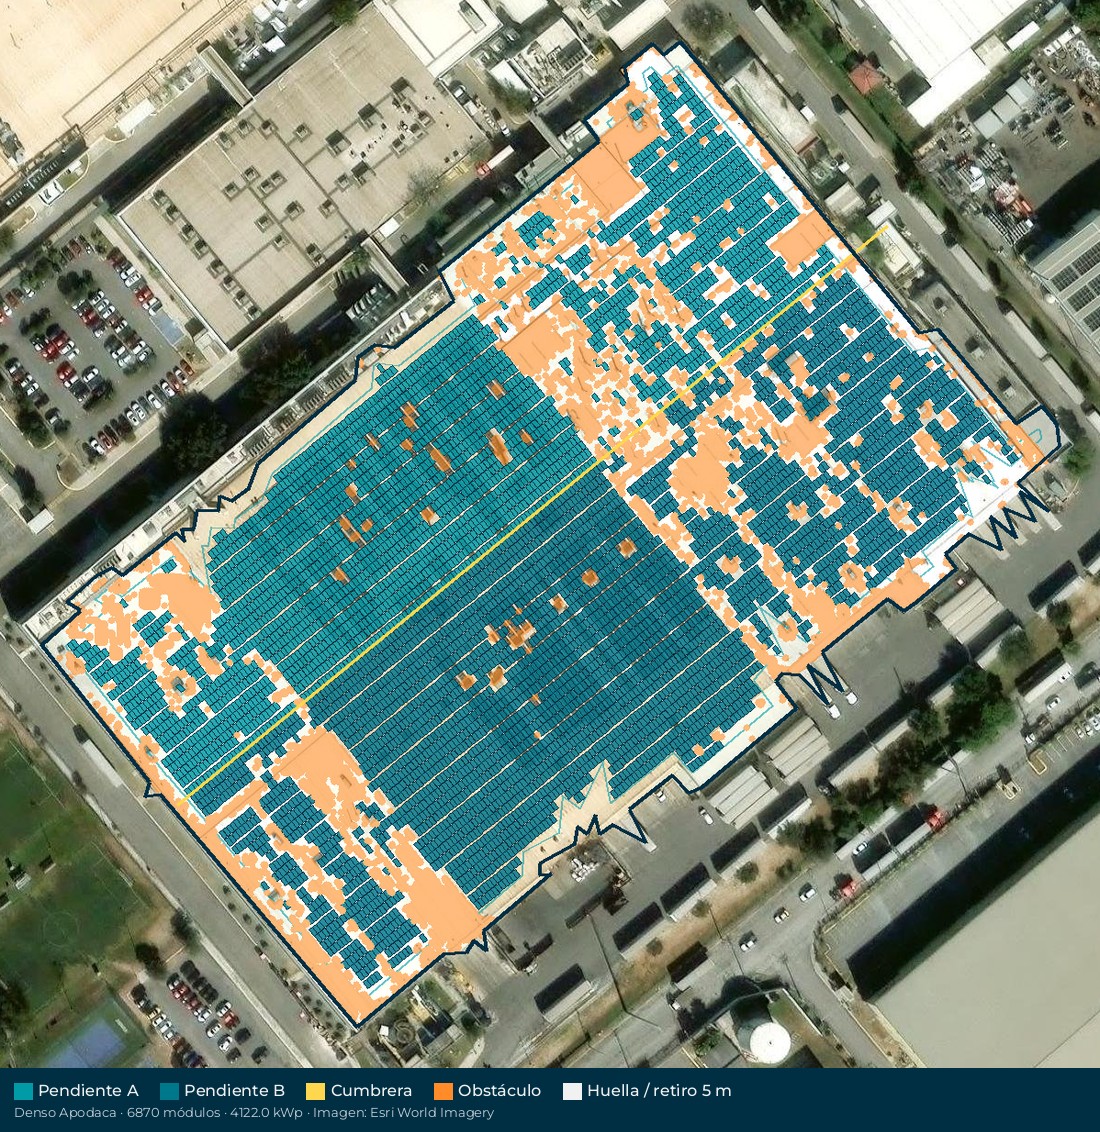The width and height of the screenshot is (1100, 1132).
Task: Click the Pendiente B legend label
Action: [235, 1091]
